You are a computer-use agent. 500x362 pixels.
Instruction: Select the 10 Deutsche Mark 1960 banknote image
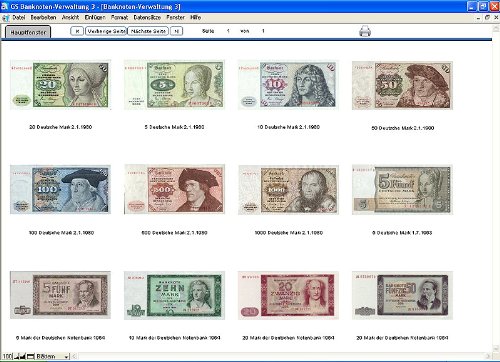(288, 85)
